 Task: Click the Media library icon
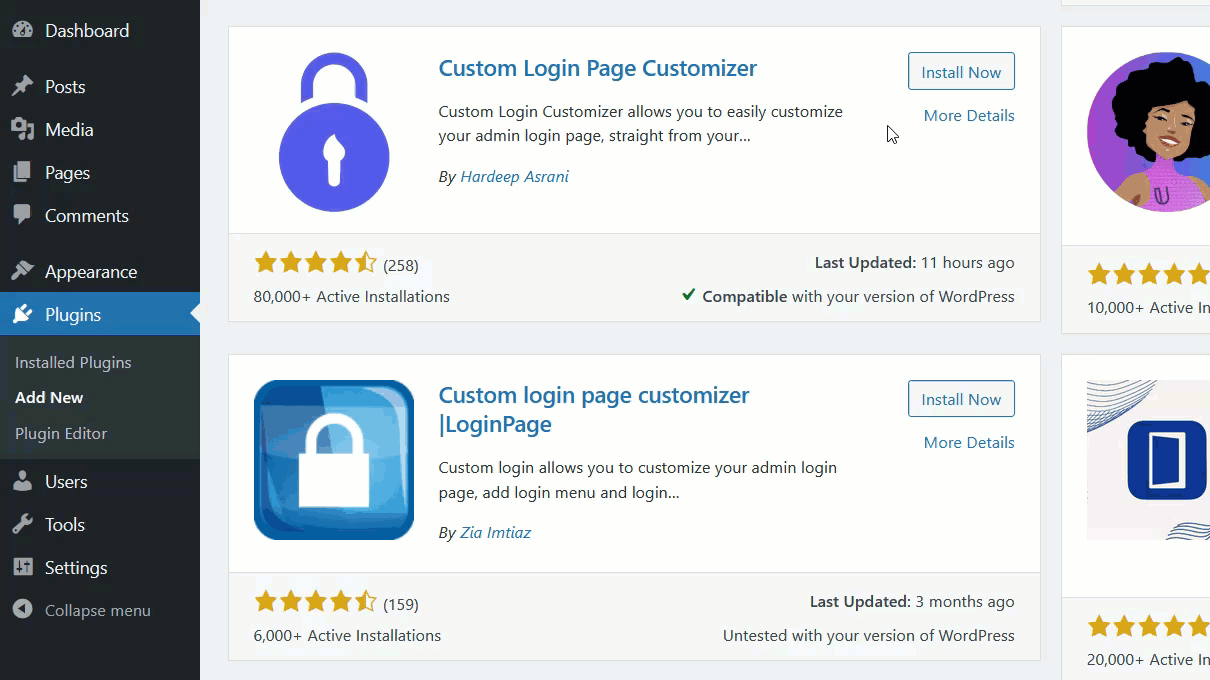pyautogui.click(x=22, y=130)
